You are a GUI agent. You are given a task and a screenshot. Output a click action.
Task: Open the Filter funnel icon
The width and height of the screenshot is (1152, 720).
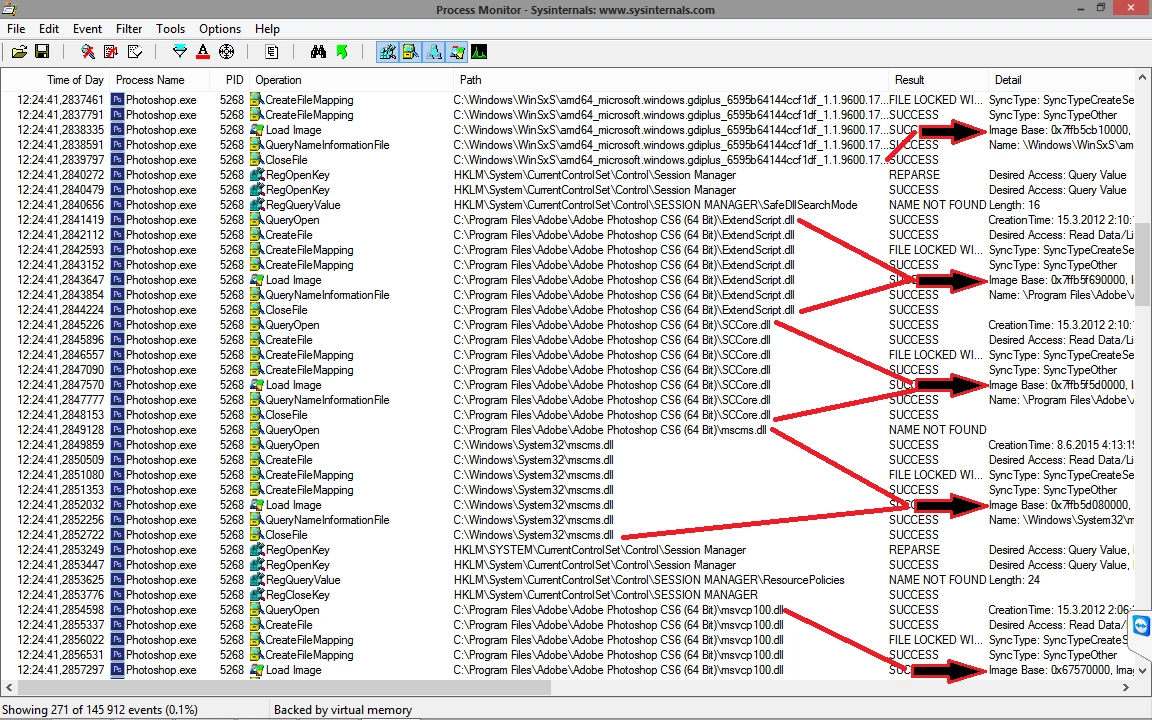coord(179,51)
